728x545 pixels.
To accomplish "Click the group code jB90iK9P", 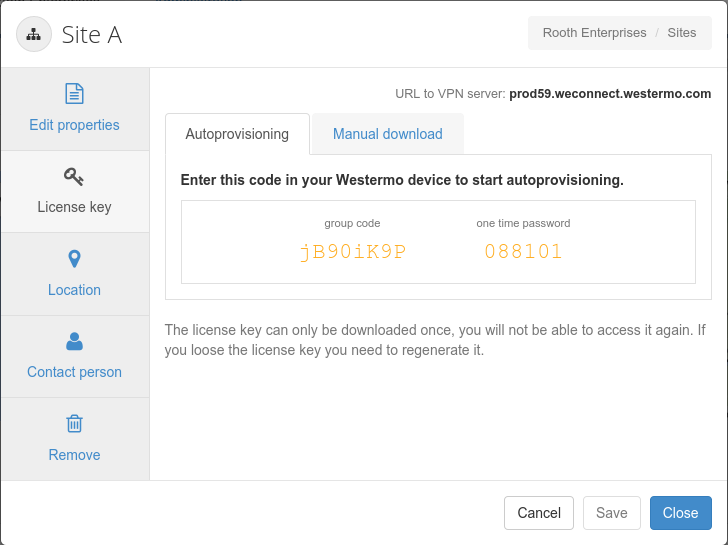I will (352, 252).
